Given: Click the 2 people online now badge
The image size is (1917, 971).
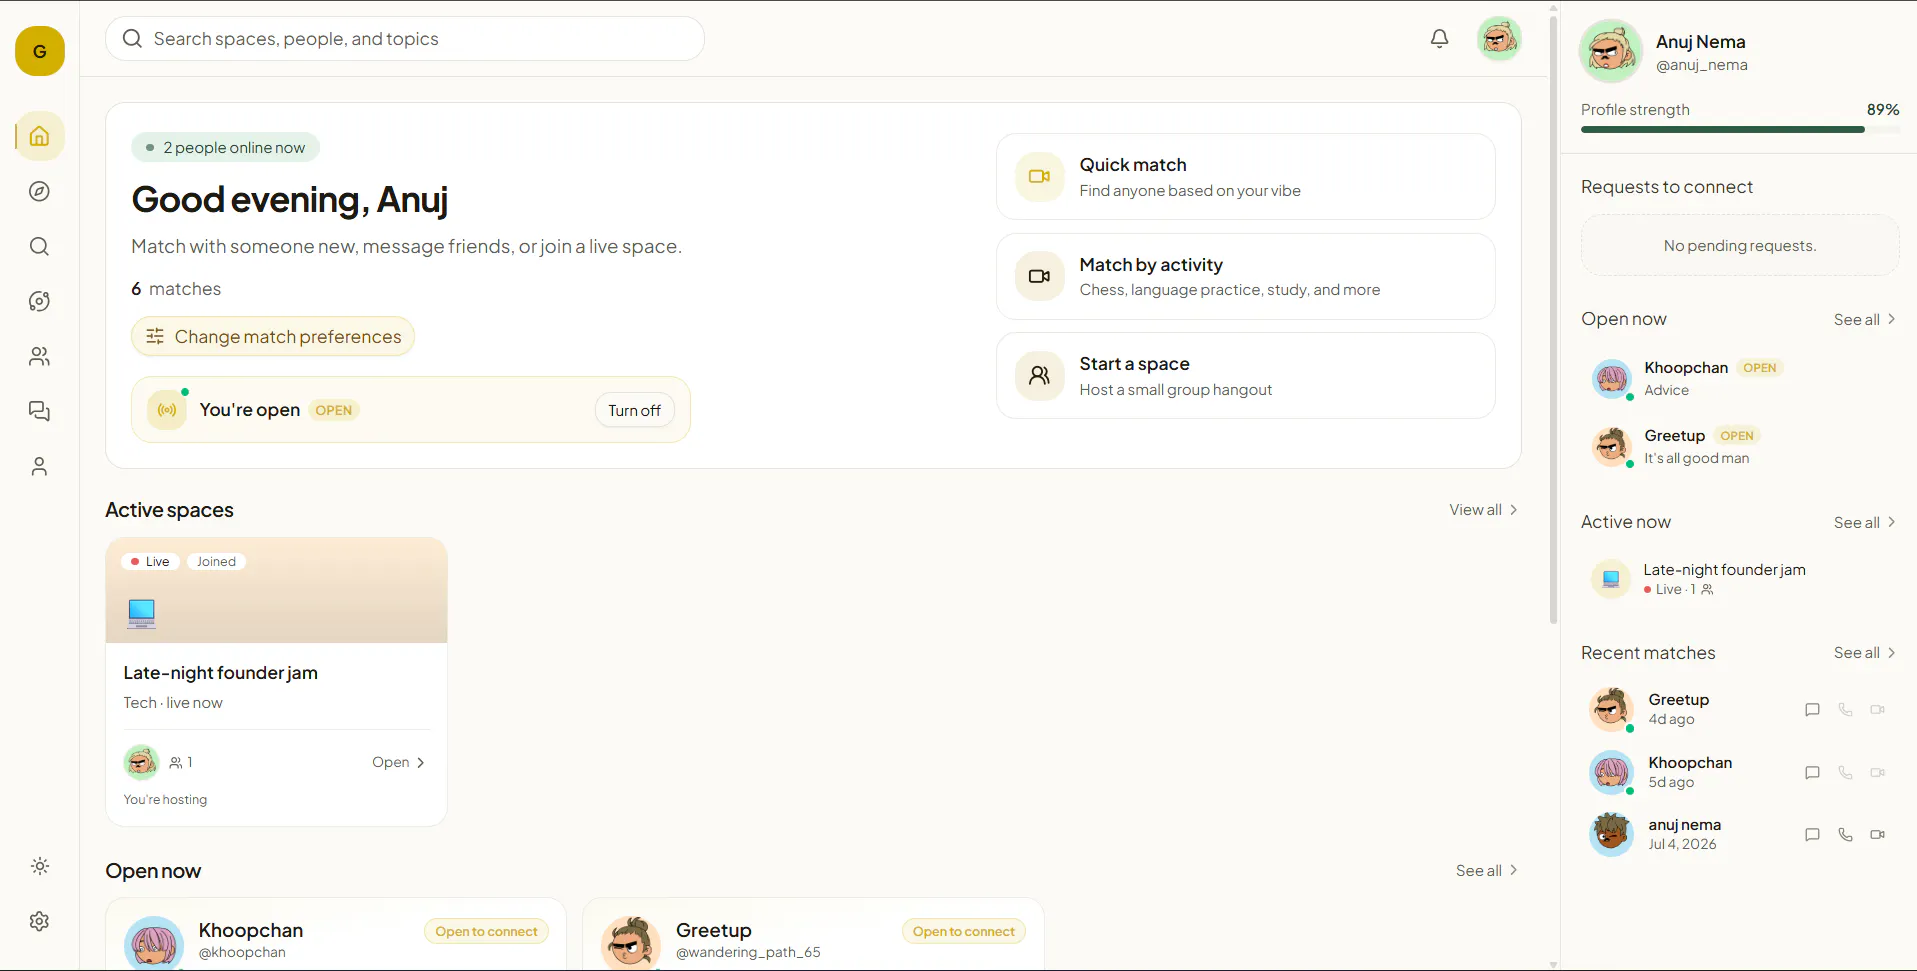Looking at the screenshot, I should coord(225,147).
